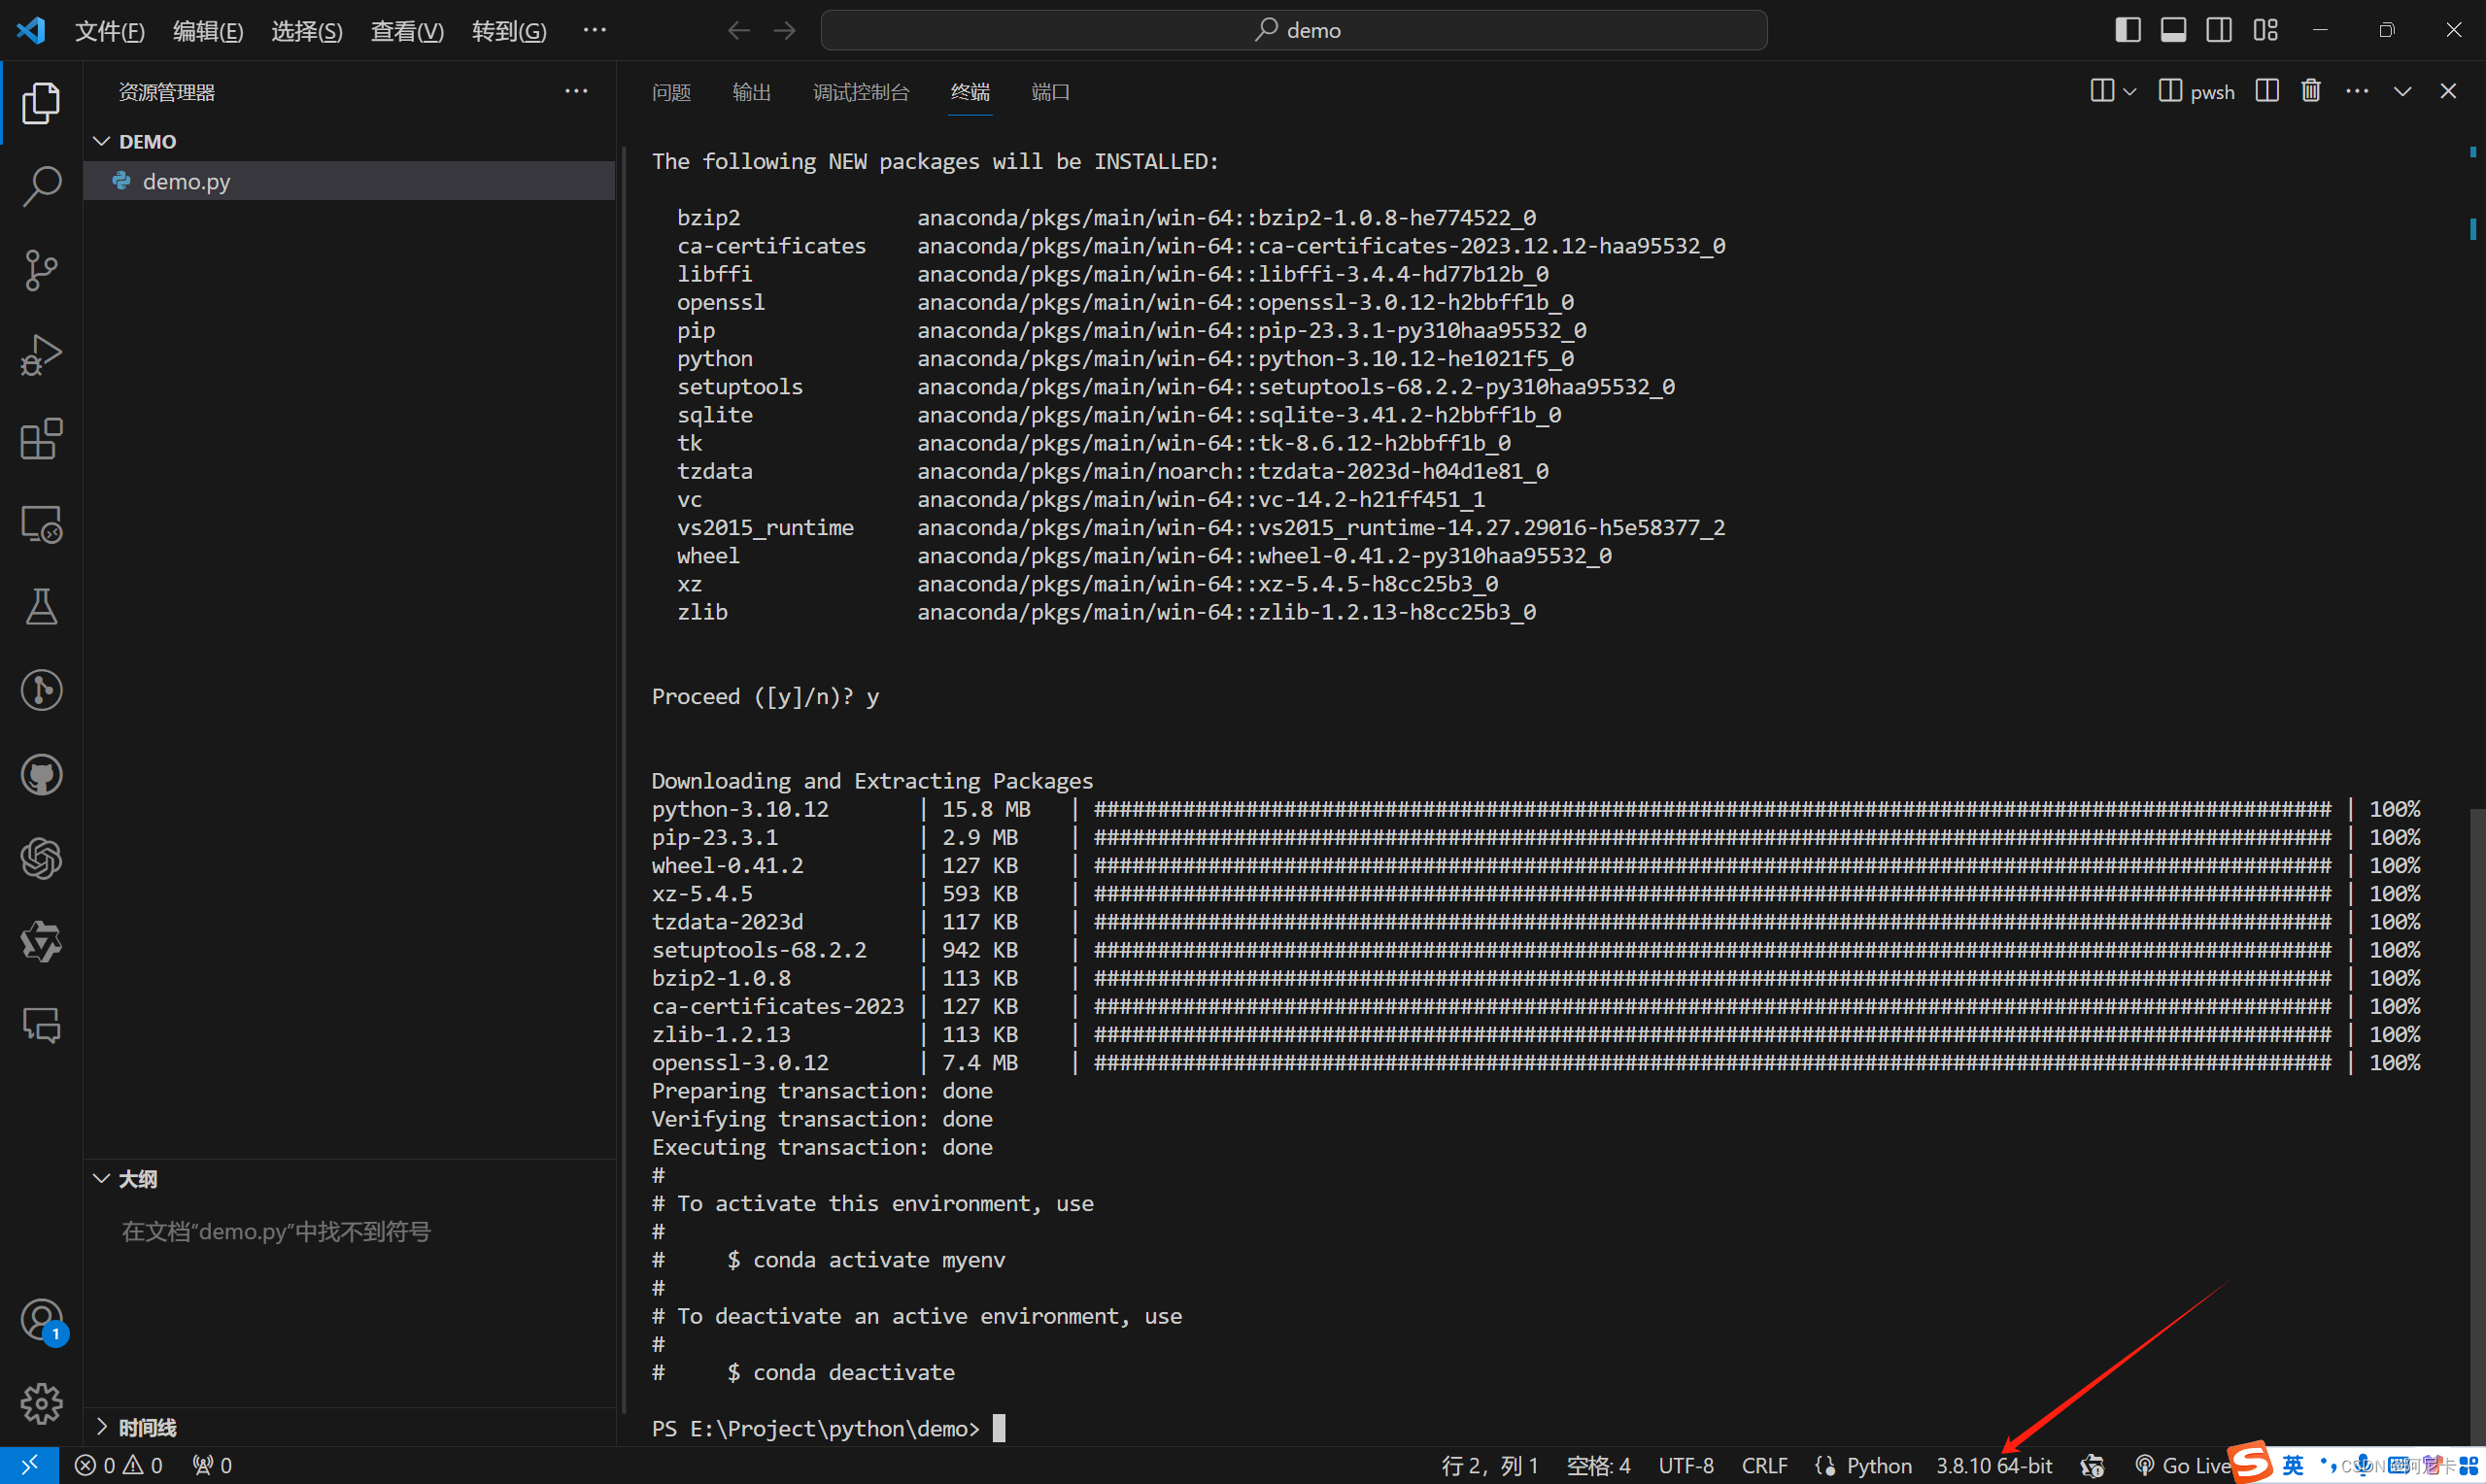This screenshot has width=2486, height=1484.
Task: Open the Run and Debug view
Action: 41,354
